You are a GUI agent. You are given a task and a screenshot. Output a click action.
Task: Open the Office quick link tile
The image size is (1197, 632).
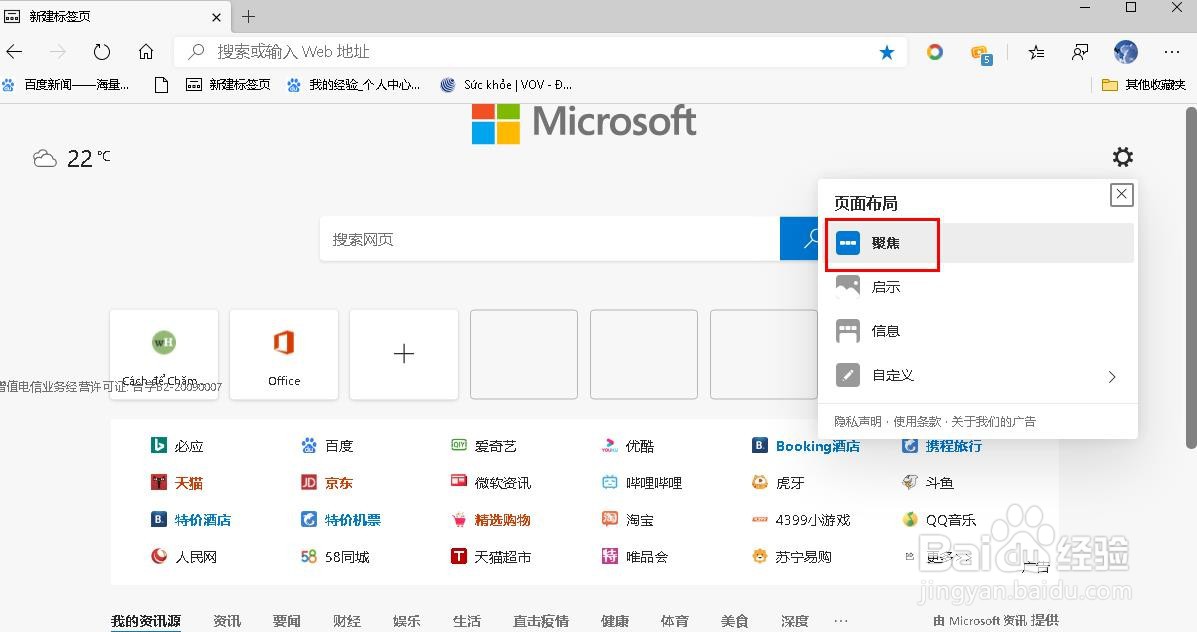click(x=284, y=354)
